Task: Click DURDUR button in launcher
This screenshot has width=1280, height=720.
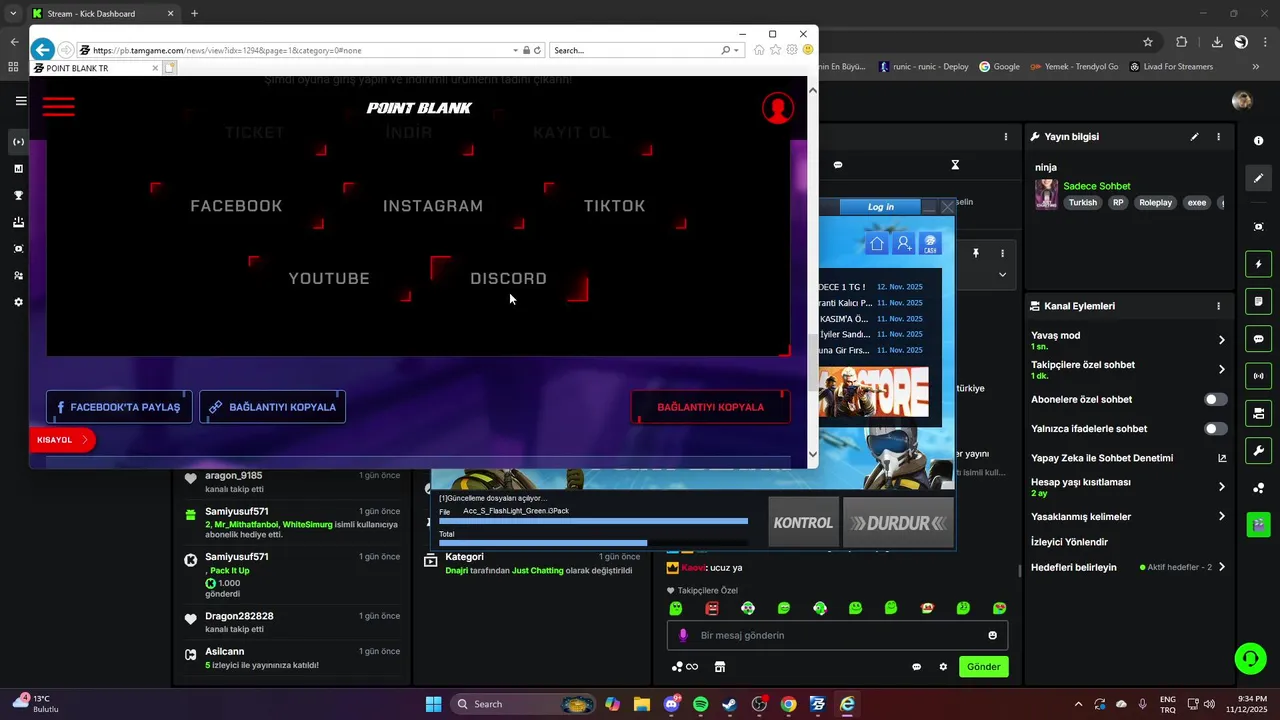Action: pyautogui.click(x=898, y=522)
